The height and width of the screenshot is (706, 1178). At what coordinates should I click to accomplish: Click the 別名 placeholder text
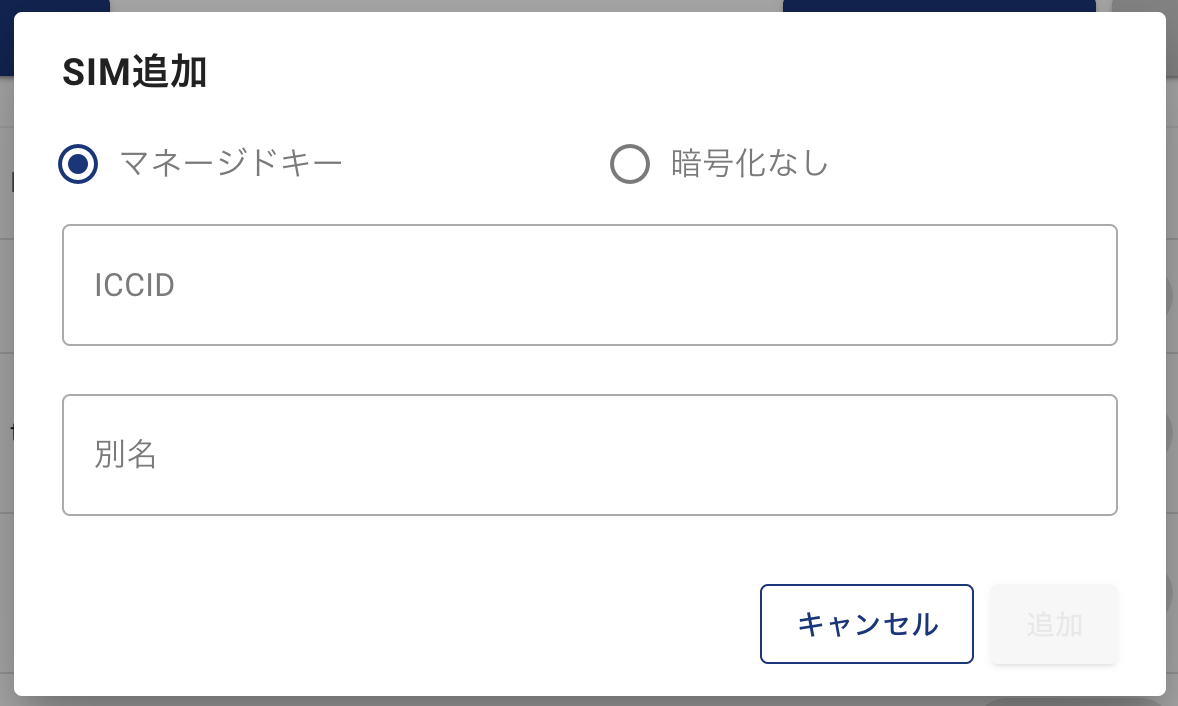click(x=126, y=455)
